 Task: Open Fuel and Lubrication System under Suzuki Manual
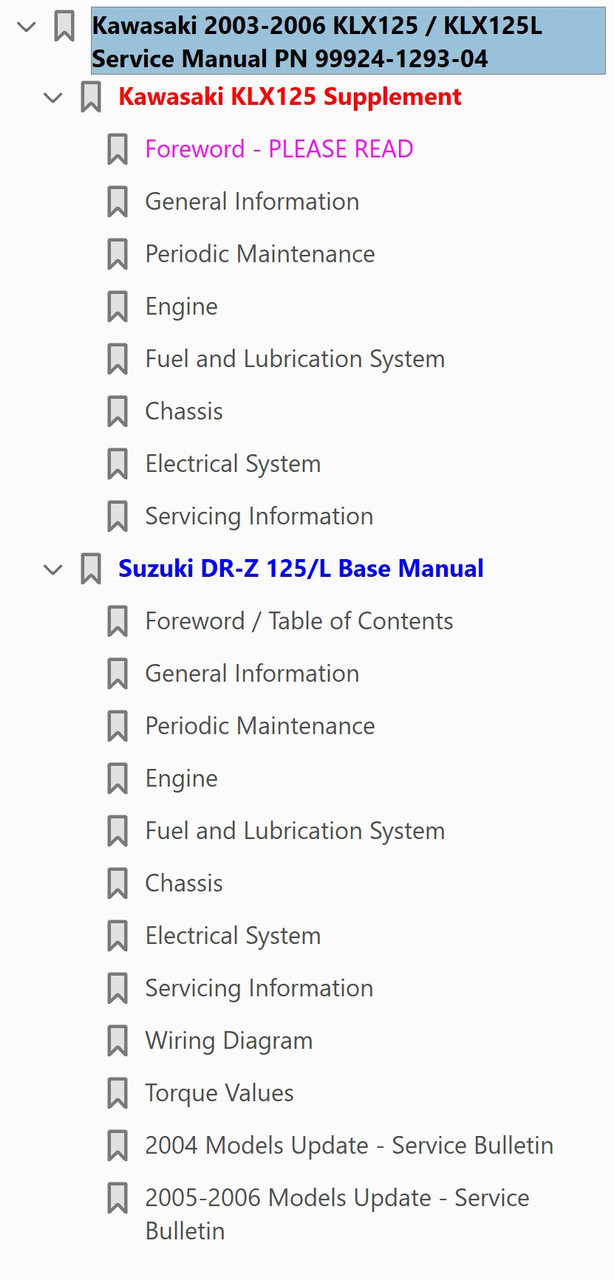(x=295, y=831)
